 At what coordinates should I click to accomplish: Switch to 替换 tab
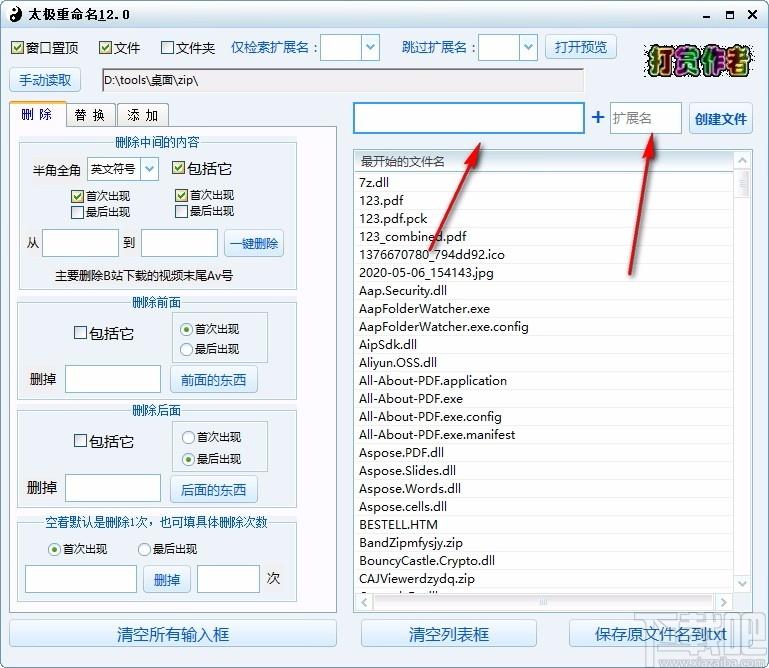click(x=90, y=115)
